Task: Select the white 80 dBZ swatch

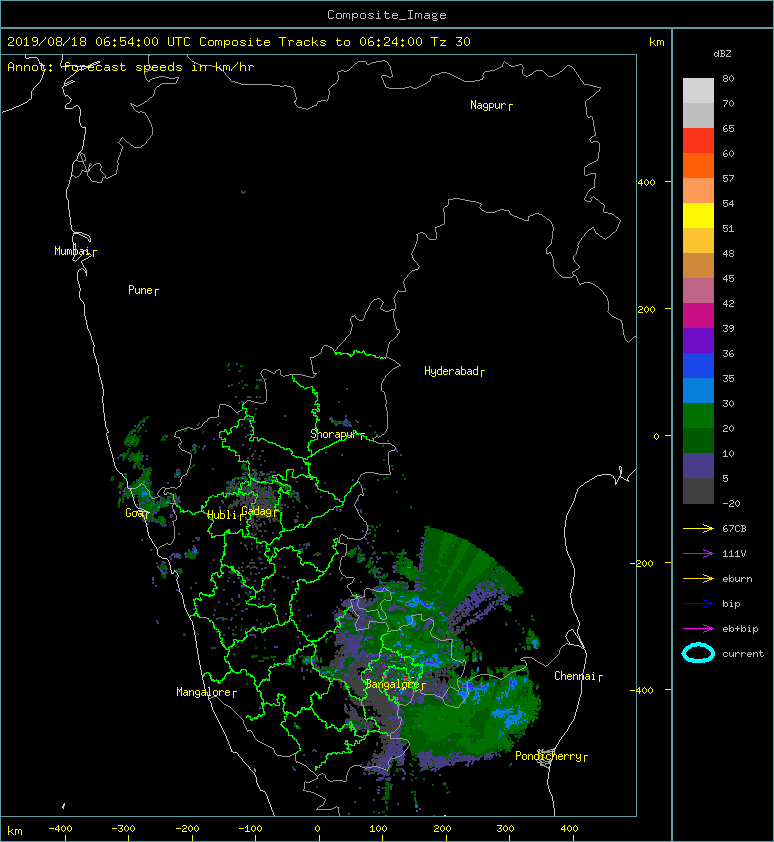Action: [698, 90]
